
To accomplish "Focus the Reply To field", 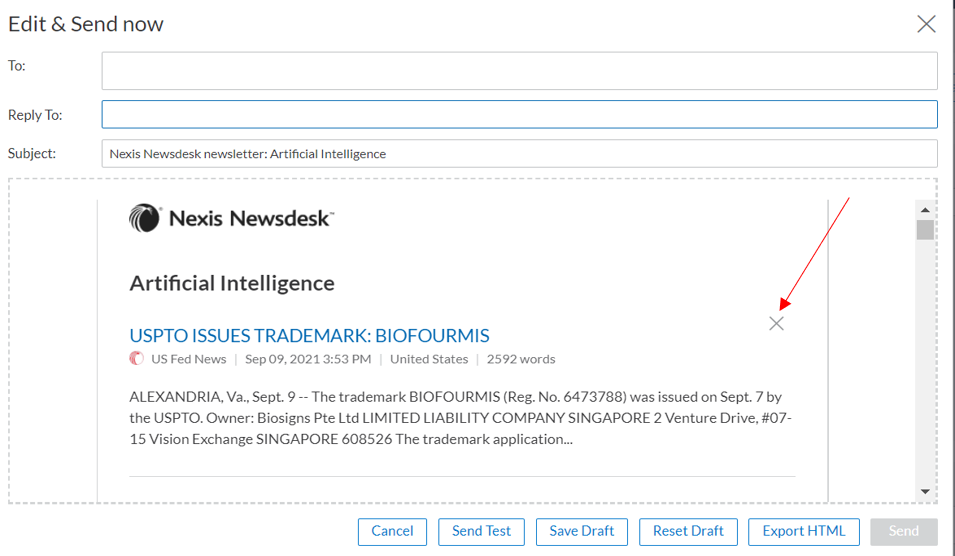I will click(x=519, y=114).
